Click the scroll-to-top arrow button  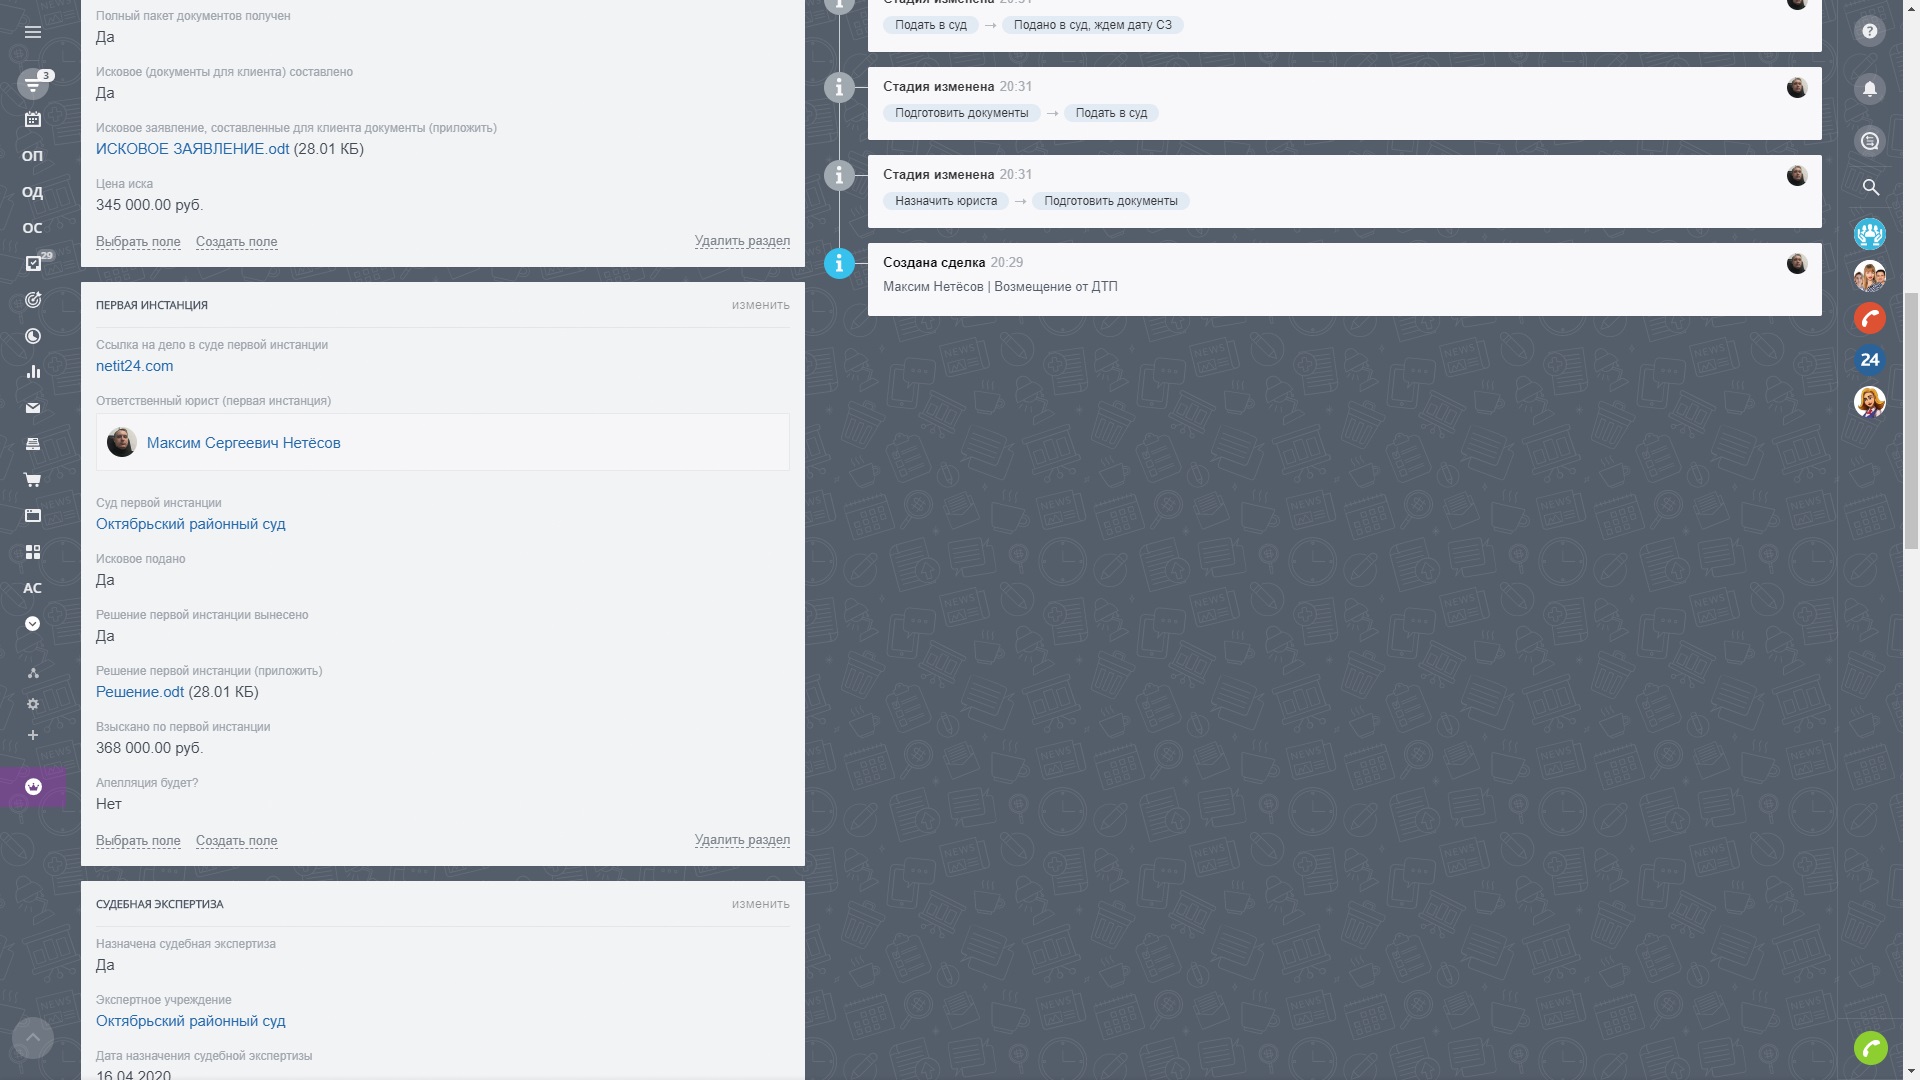(x=33, y=1038)
